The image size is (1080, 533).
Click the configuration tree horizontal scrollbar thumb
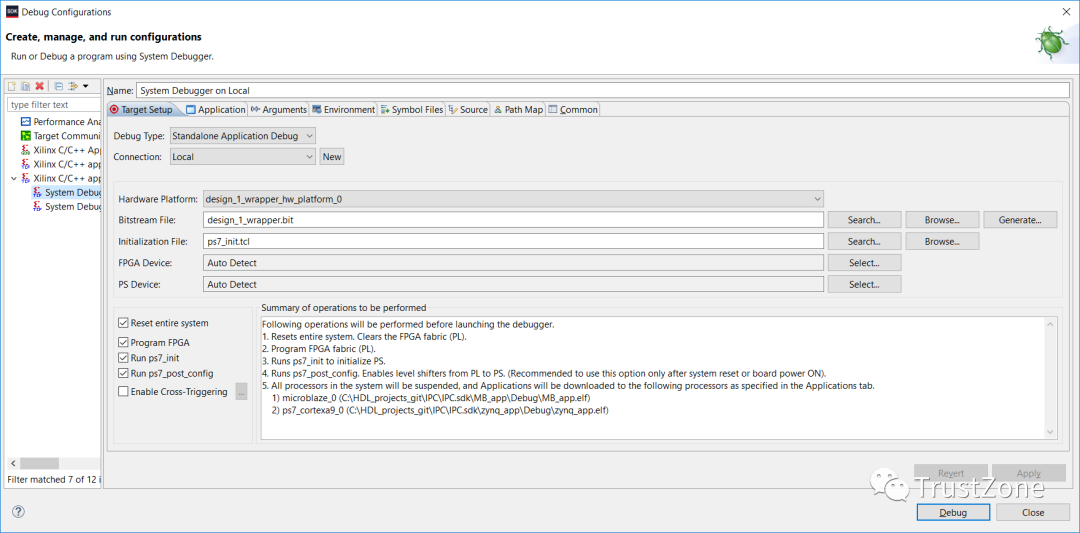coord(39,463)
